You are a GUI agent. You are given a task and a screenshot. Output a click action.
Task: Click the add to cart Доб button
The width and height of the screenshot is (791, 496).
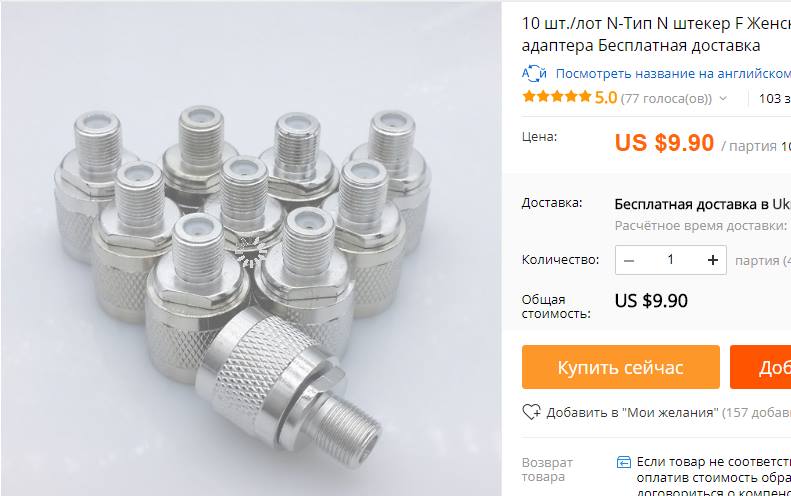coord(760,367)
